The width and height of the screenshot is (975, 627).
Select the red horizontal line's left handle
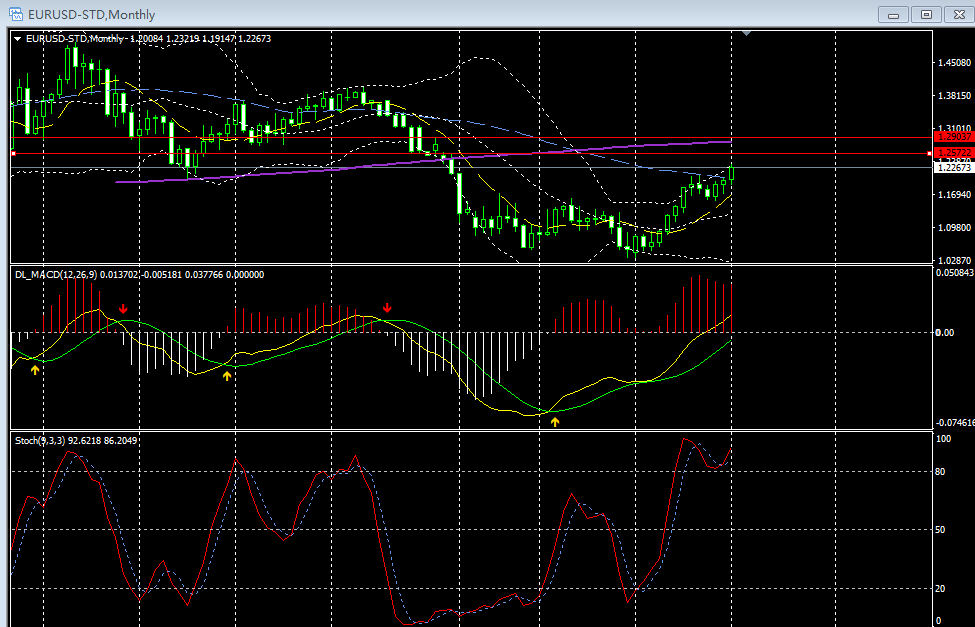point(13,153)
